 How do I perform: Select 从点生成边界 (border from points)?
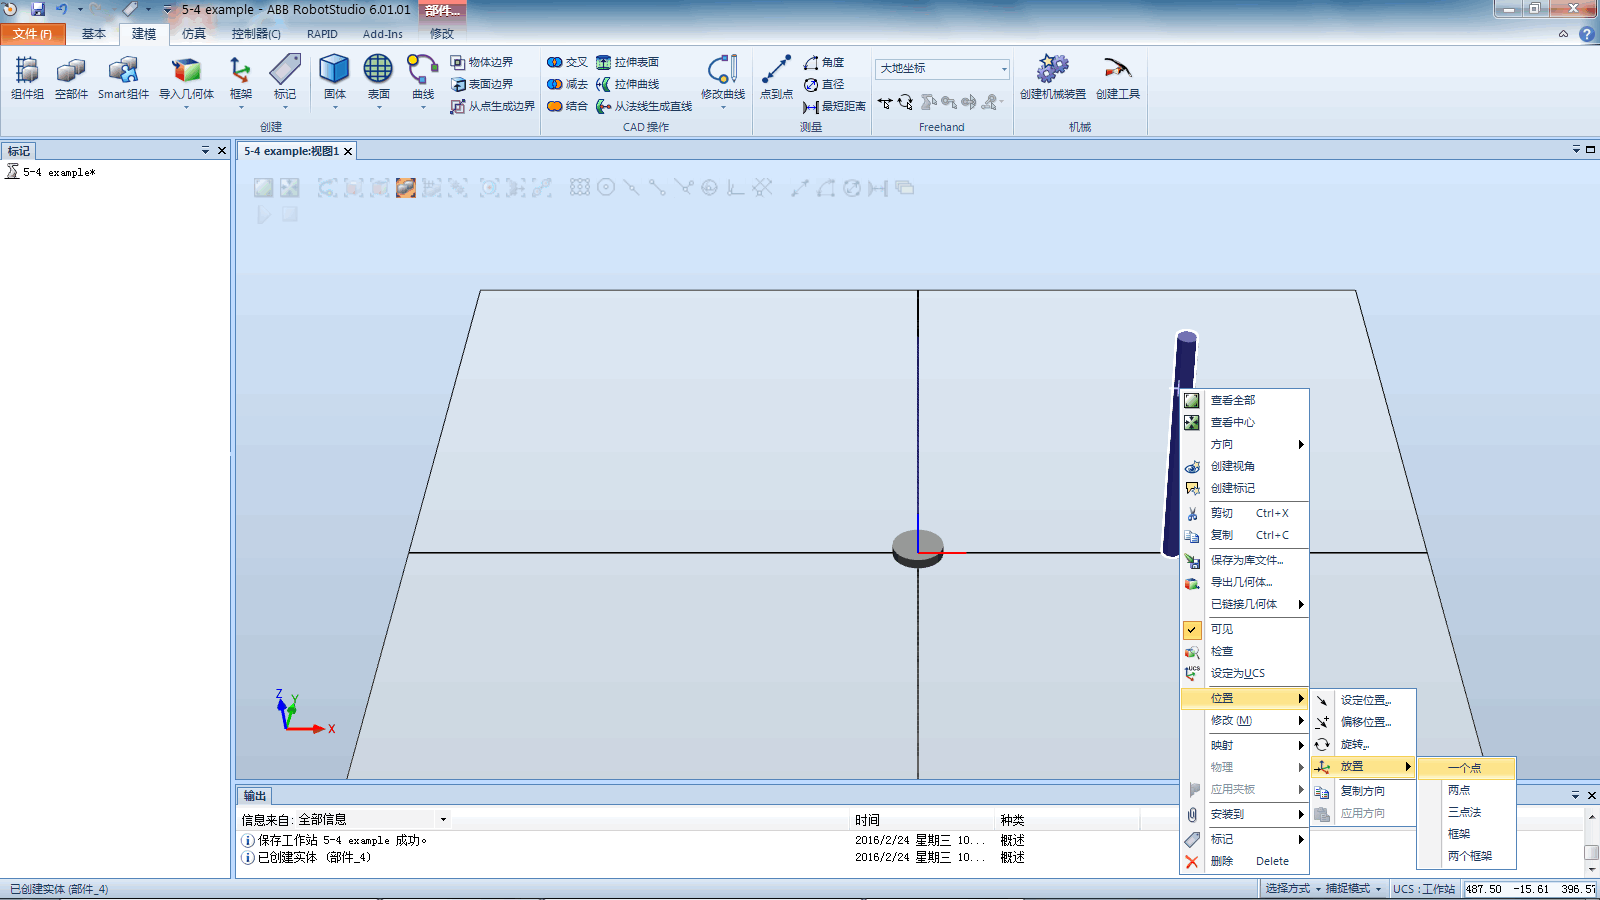click(x=492, y=106)
